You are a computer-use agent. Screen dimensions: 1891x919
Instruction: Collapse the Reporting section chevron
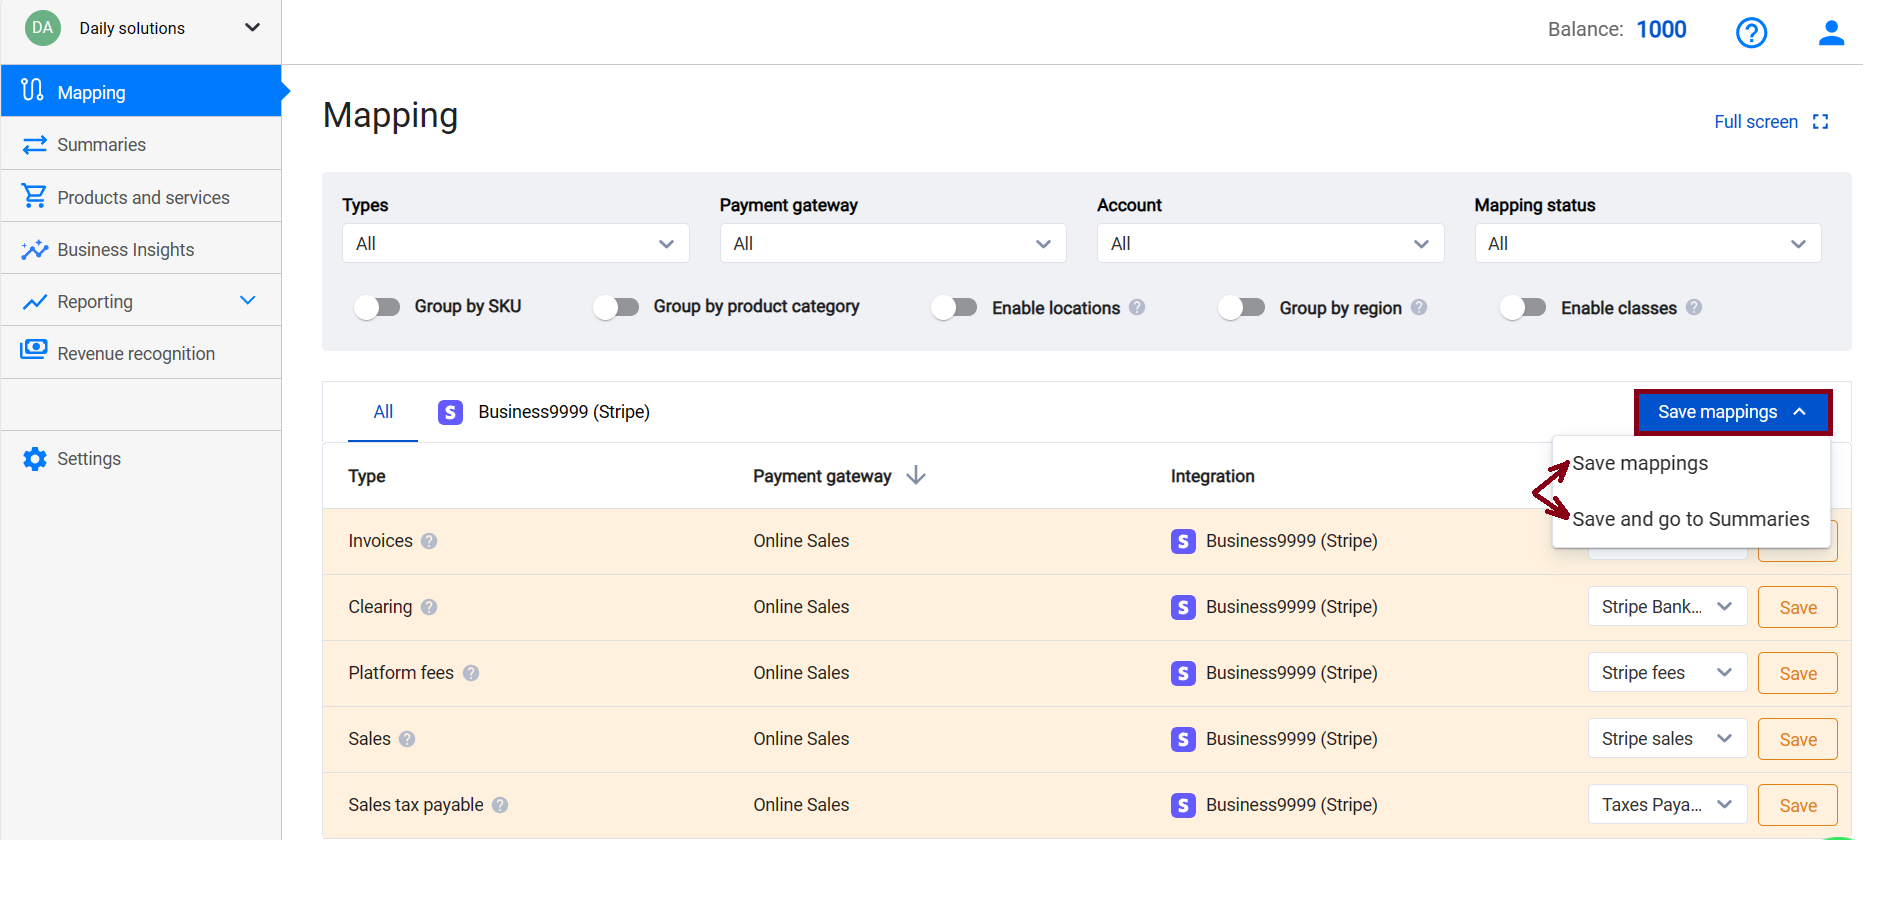[x=248, y=300]
